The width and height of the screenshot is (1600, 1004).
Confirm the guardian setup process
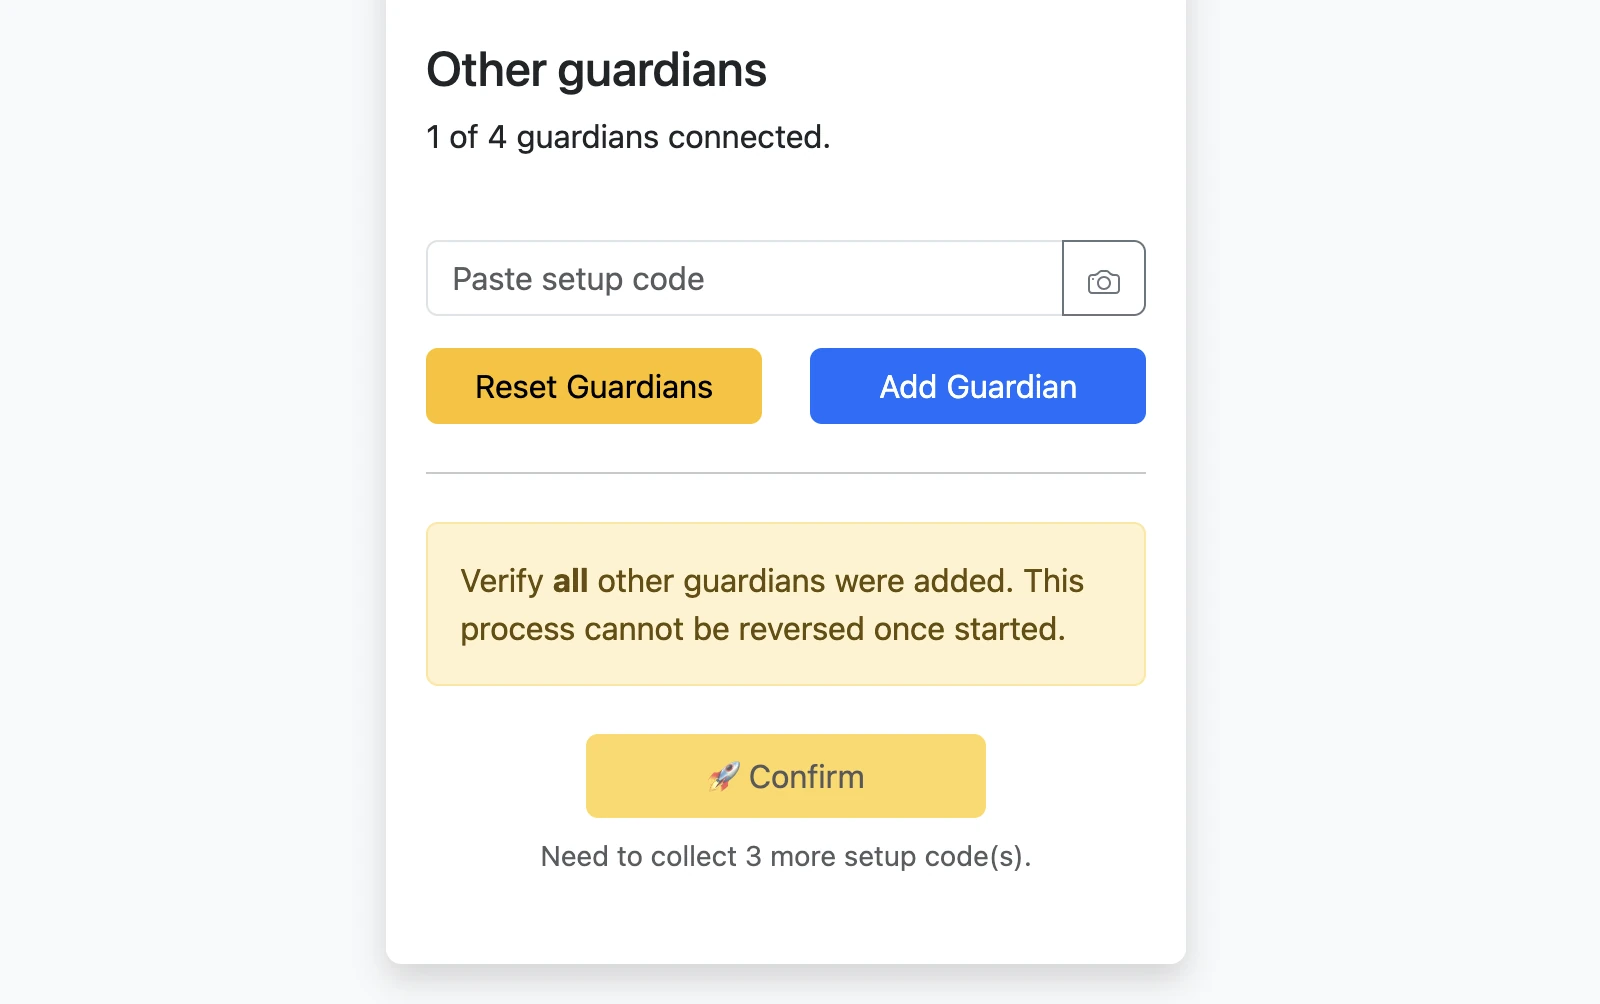point(786,775)
